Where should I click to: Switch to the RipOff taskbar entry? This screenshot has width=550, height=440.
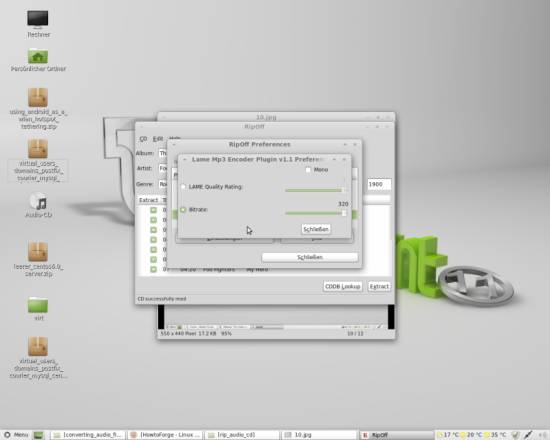[x=396, y=435]
